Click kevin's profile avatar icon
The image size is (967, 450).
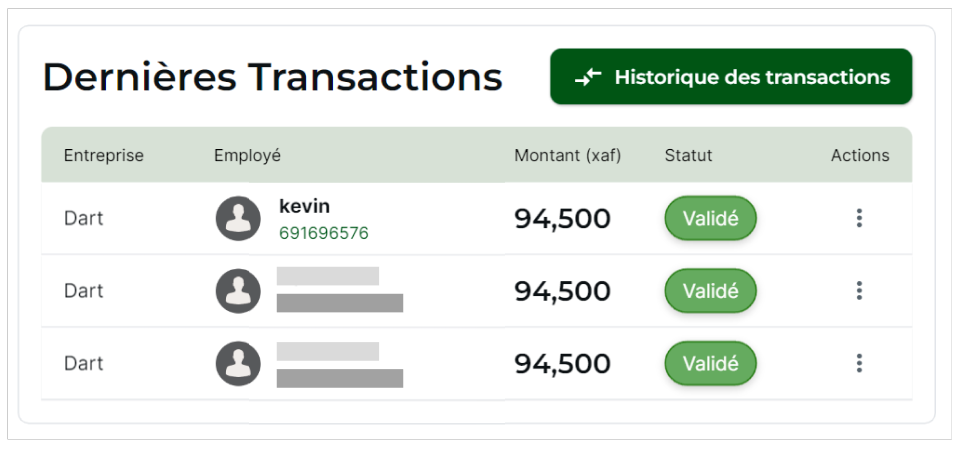click(x=238, y=218)
